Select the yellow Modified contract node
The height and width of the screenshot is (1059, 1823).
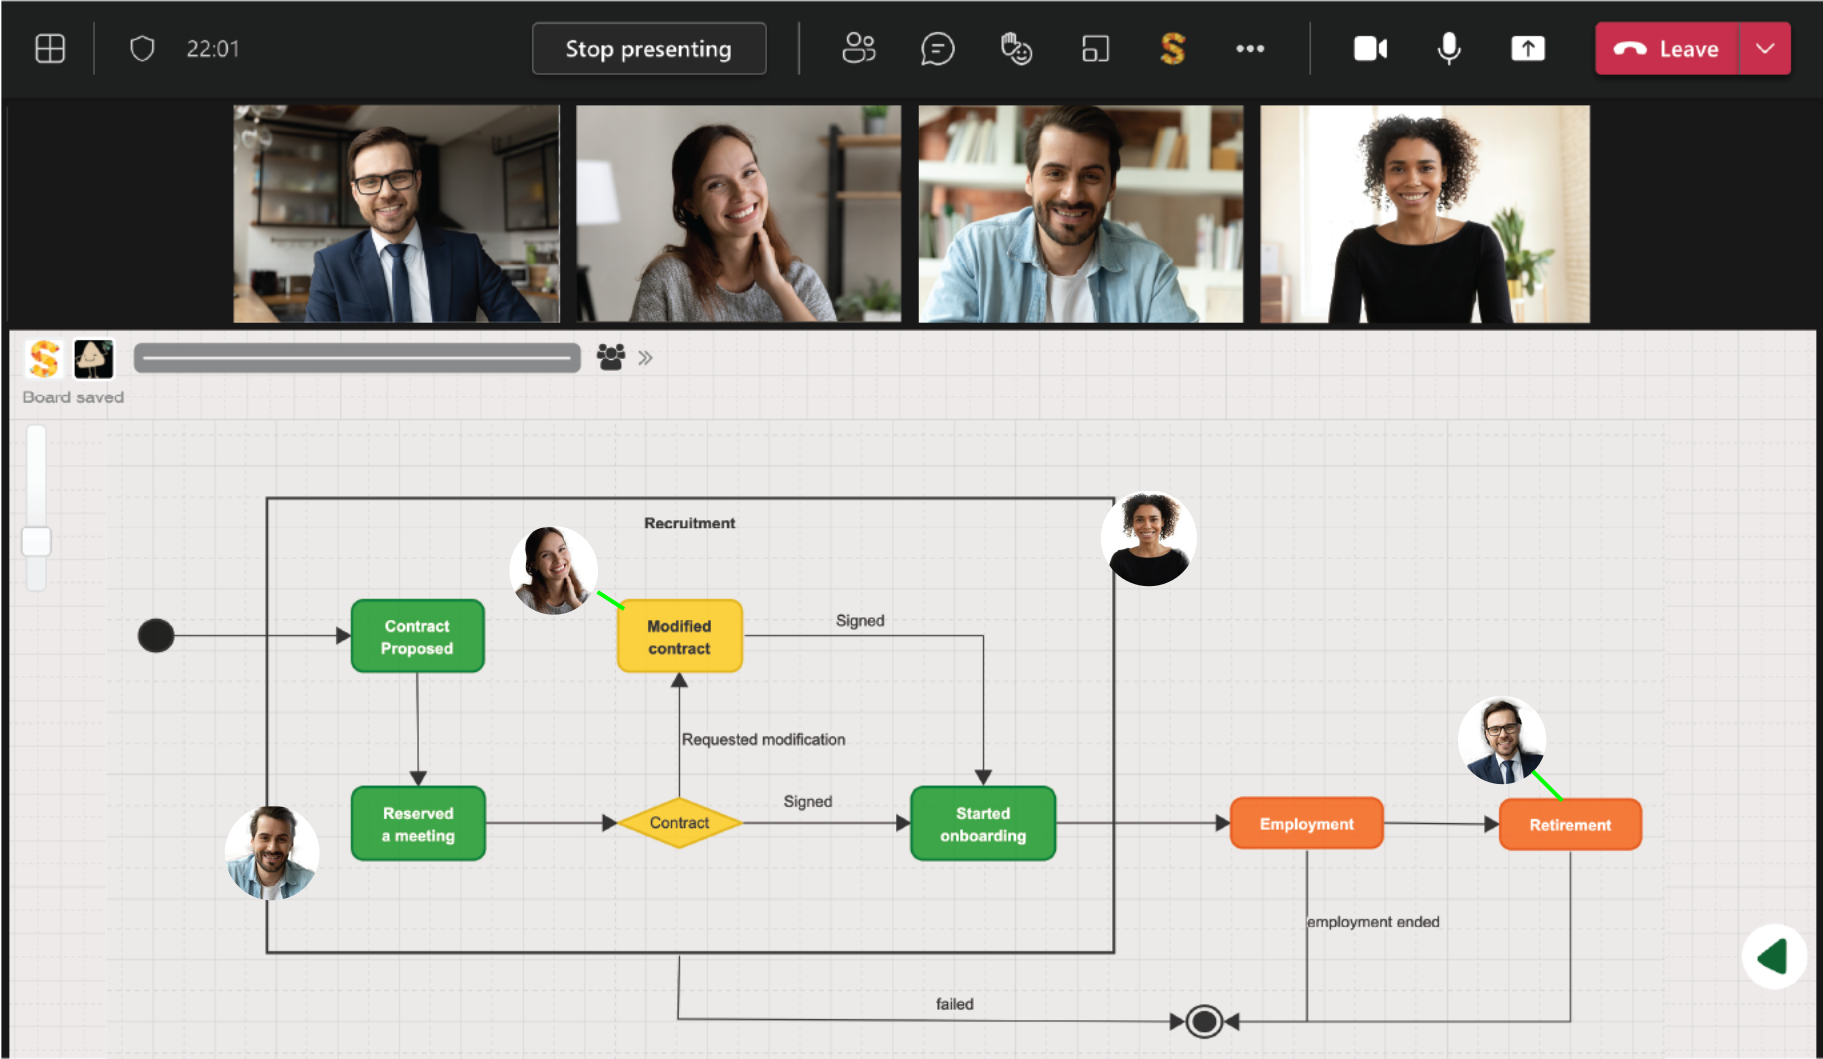[680, 636]
